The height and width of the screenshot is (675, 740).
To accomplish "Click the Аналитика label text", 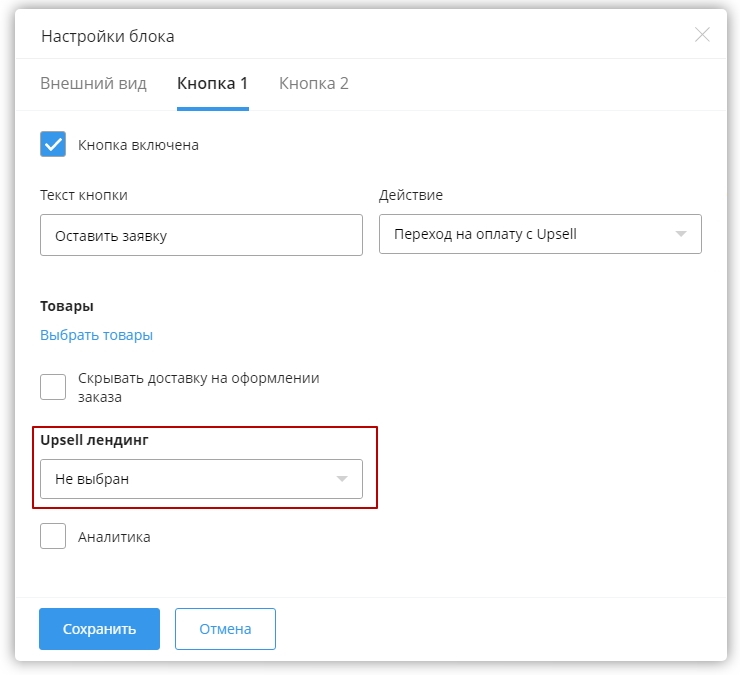I will [x=114, y=537].
